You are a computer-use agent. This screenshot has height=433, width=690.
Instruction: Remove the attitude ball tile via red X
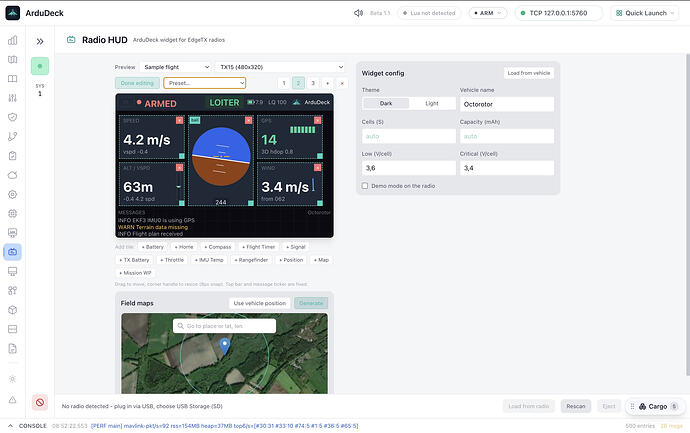tap(249, 120)
